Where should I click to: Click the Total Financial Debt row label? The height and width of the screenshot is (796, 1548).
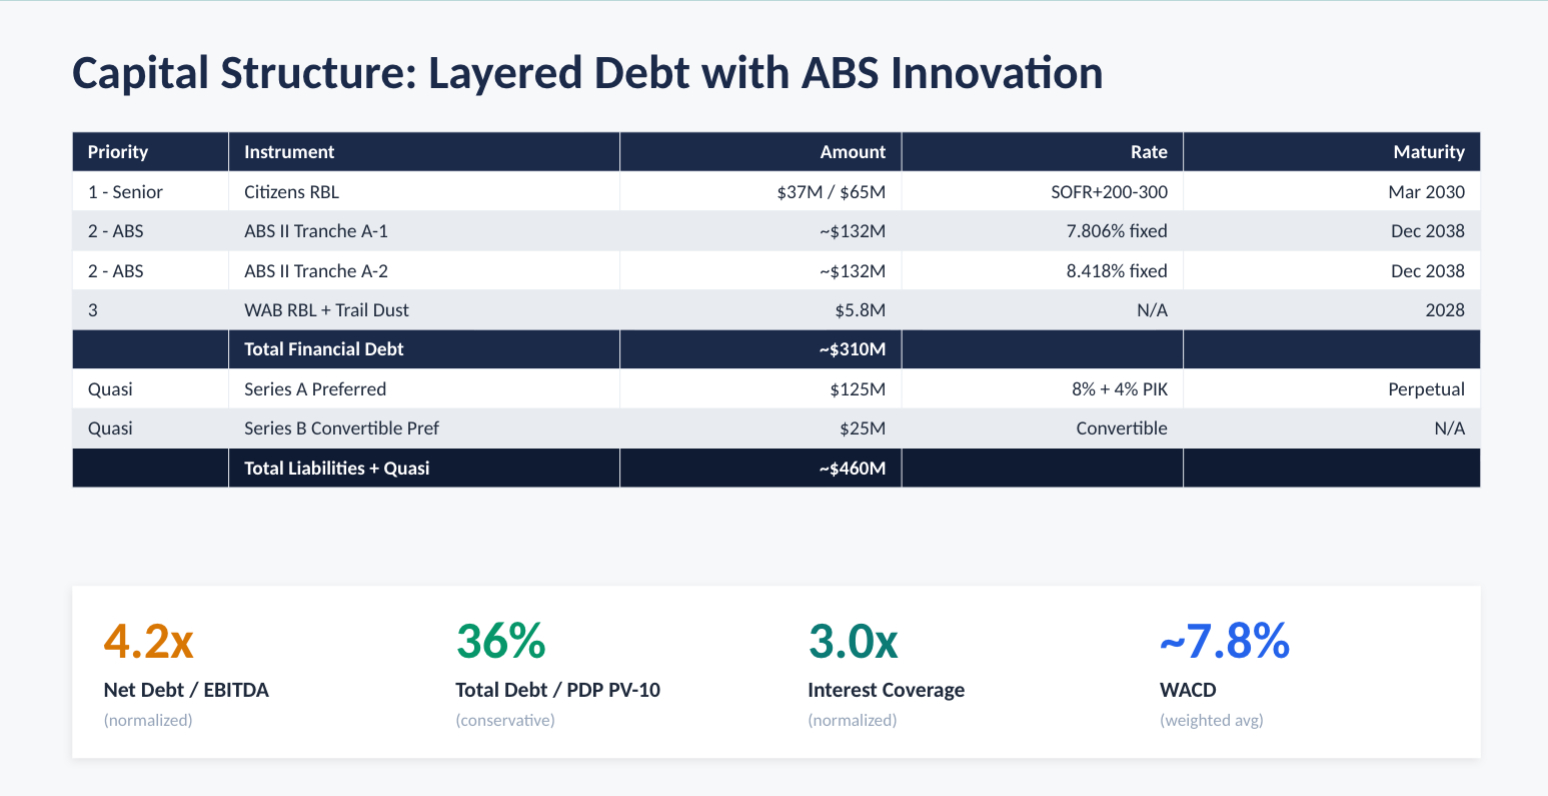coord(324,349)
